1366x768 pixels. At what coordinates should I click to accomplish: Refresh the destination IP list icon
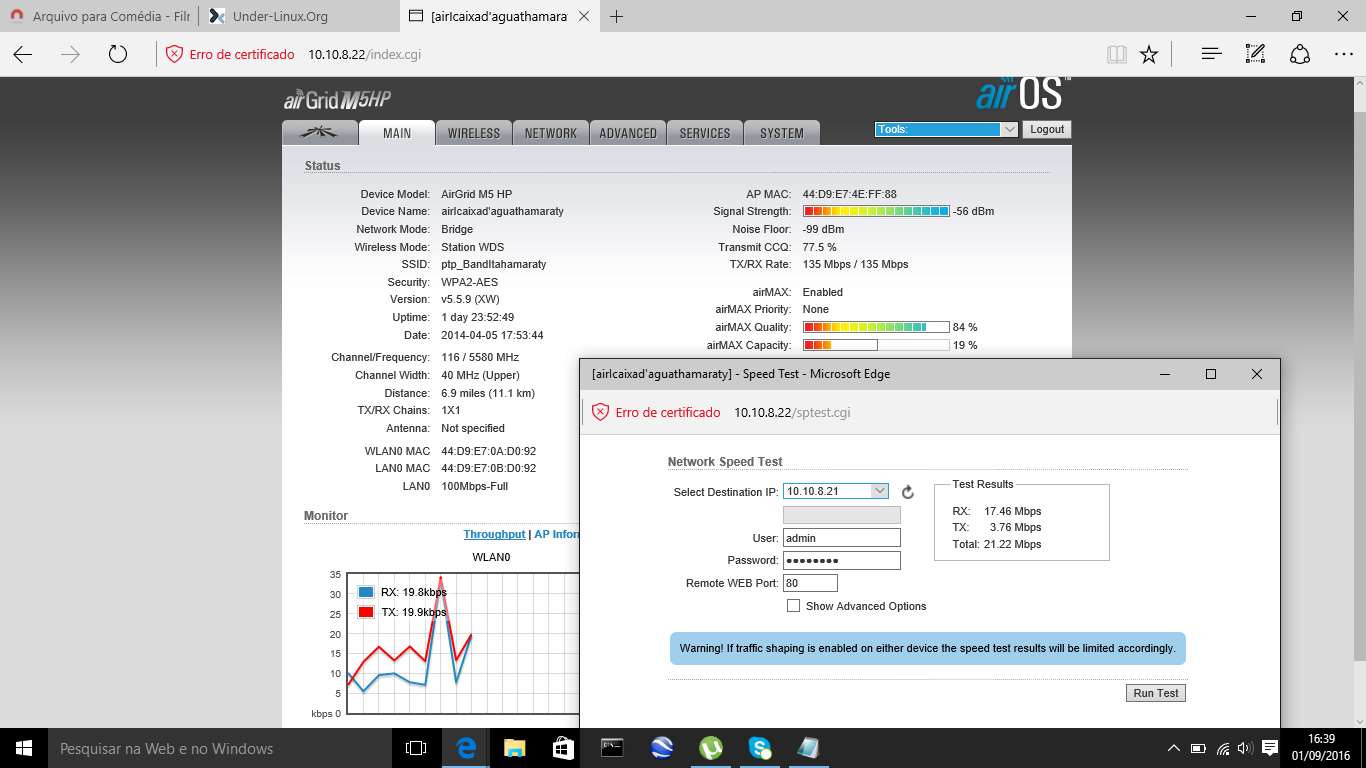[x=908, y=492]
